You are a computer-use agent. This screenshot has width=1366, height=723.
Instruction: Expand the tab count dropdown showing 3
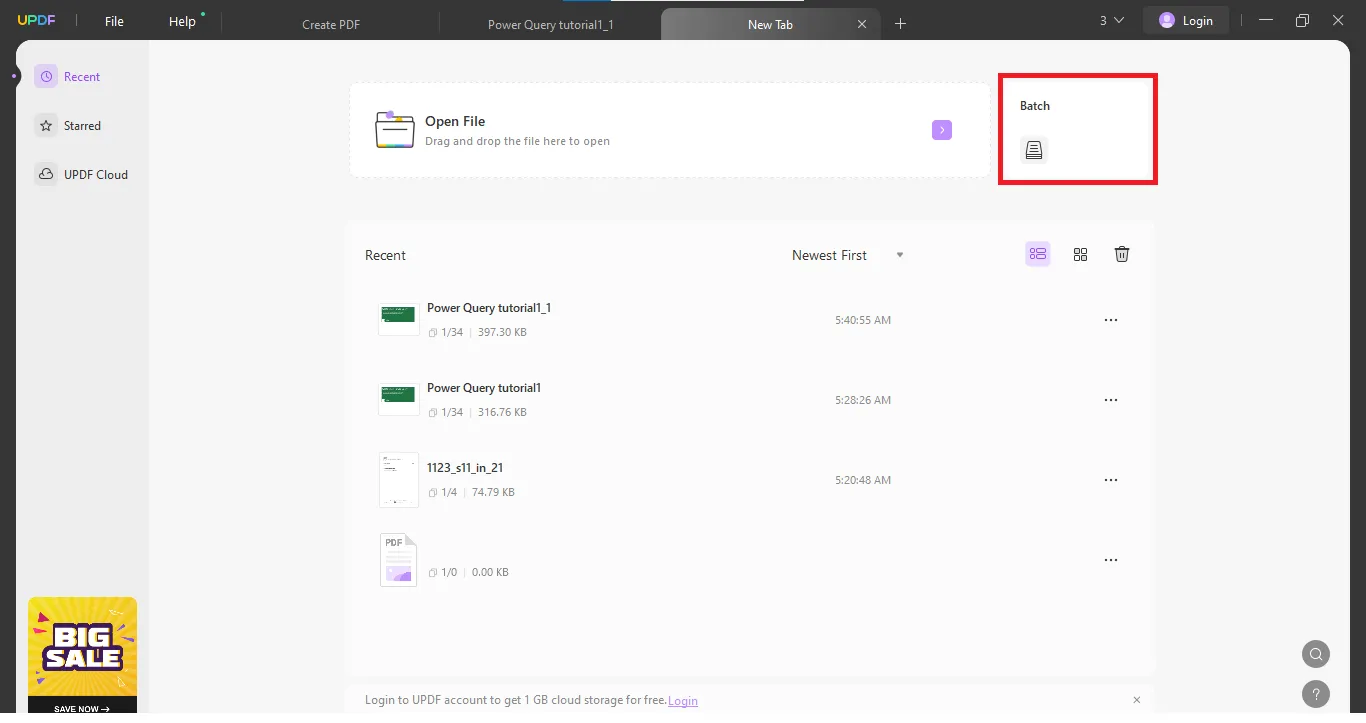(x=1108, y=19)
